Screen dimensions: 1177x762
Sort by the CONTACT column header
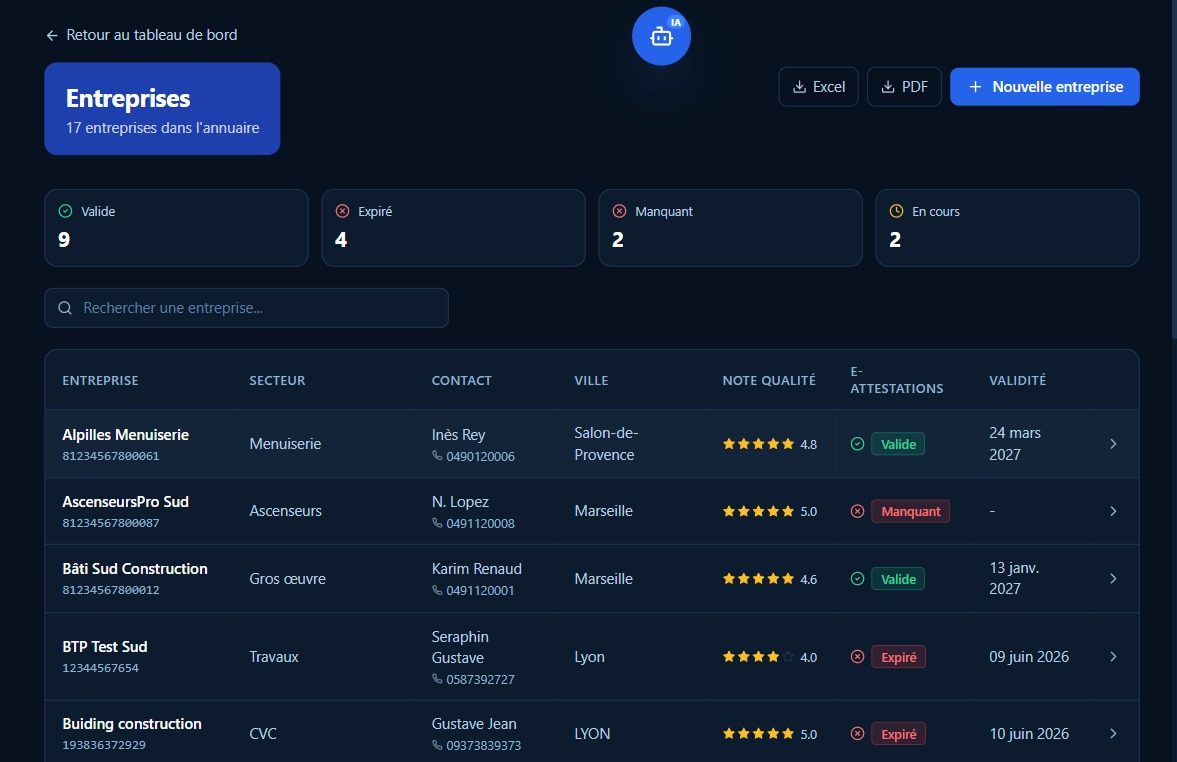coord(461,381)
